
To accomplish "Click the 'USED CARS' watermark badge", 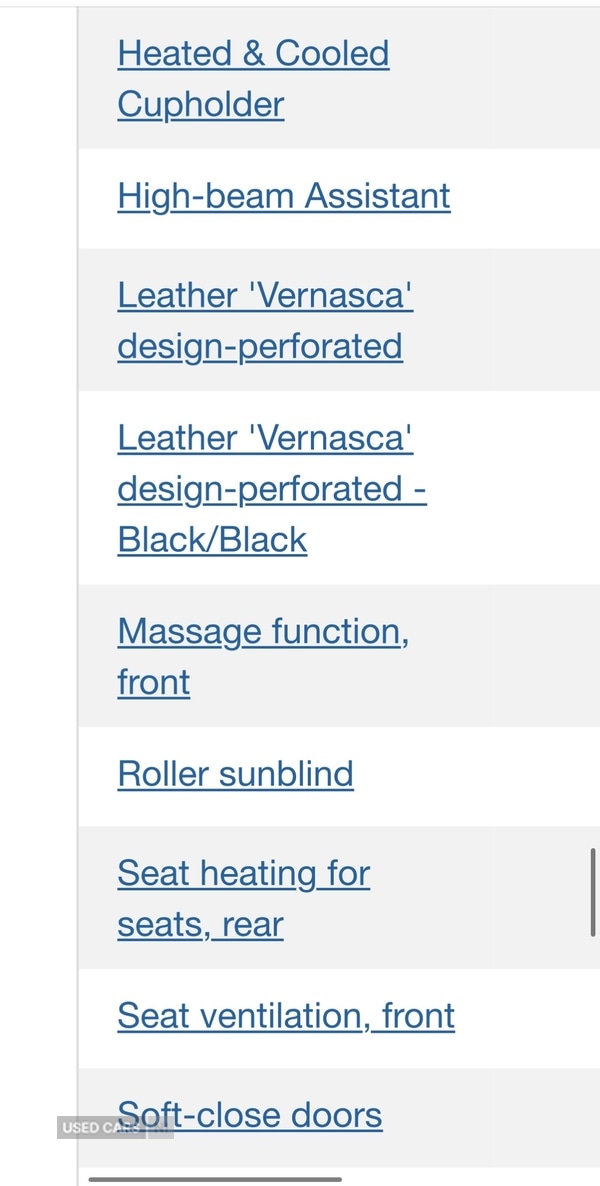I will click(100, 1128).
